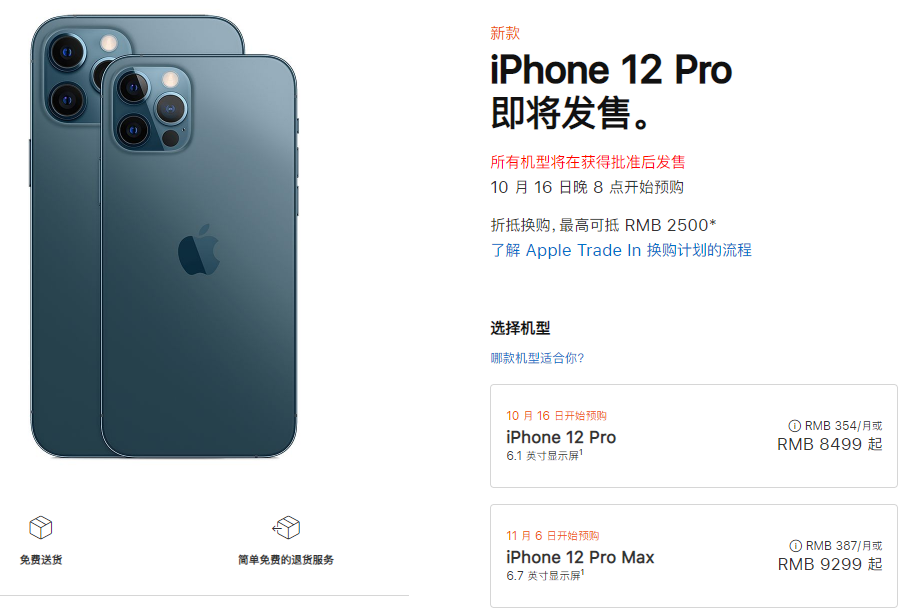Click the info icon beside RMB 387/月

(x=796, y=545)
